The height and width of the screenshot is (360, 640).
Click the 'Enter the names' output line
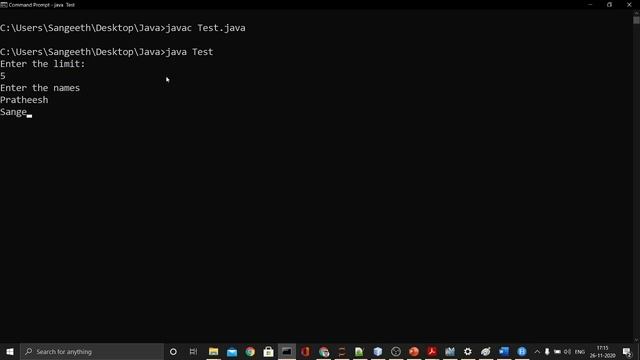40,88
